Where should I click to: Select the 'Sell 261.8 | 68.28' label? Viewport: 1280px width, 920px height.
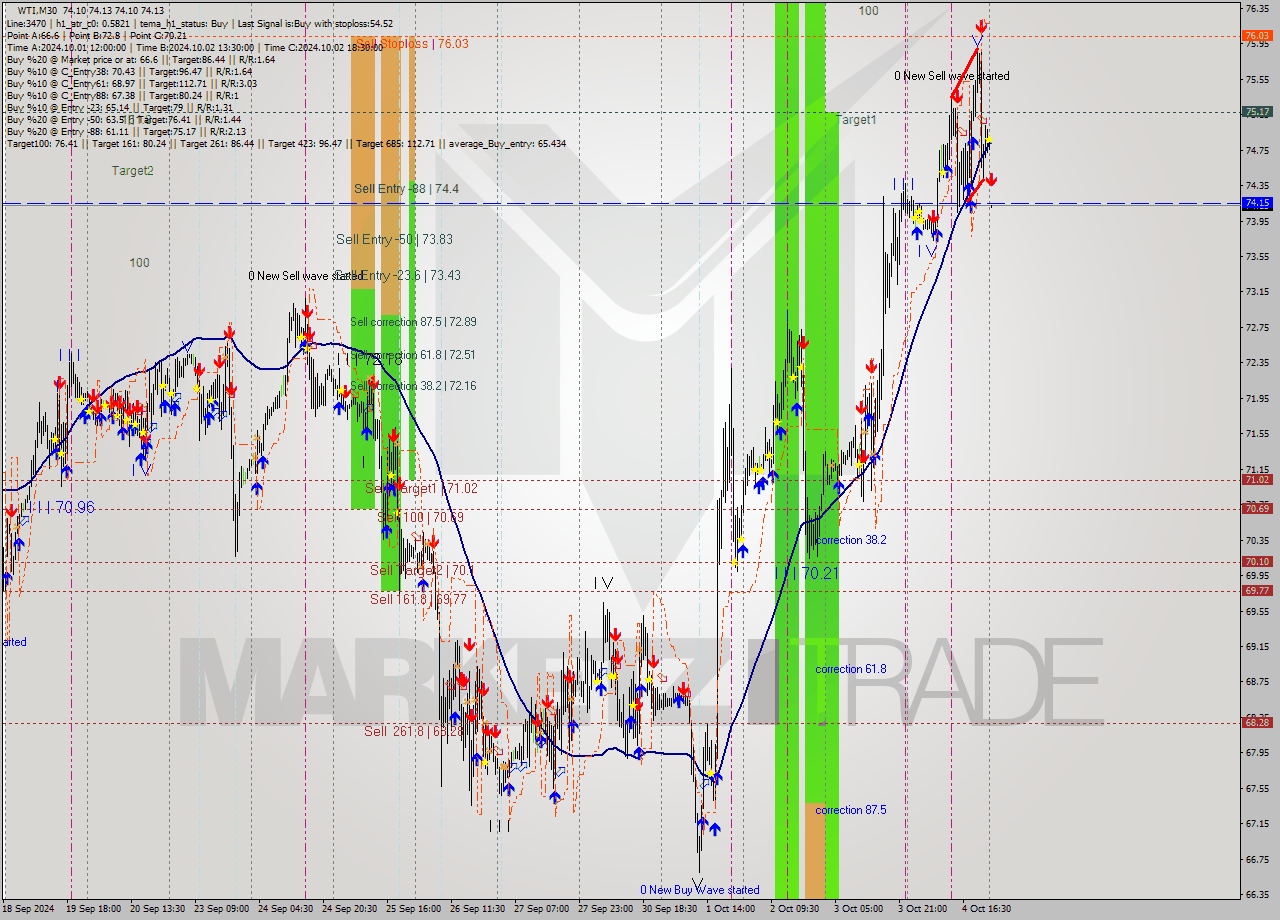[413, 731]
